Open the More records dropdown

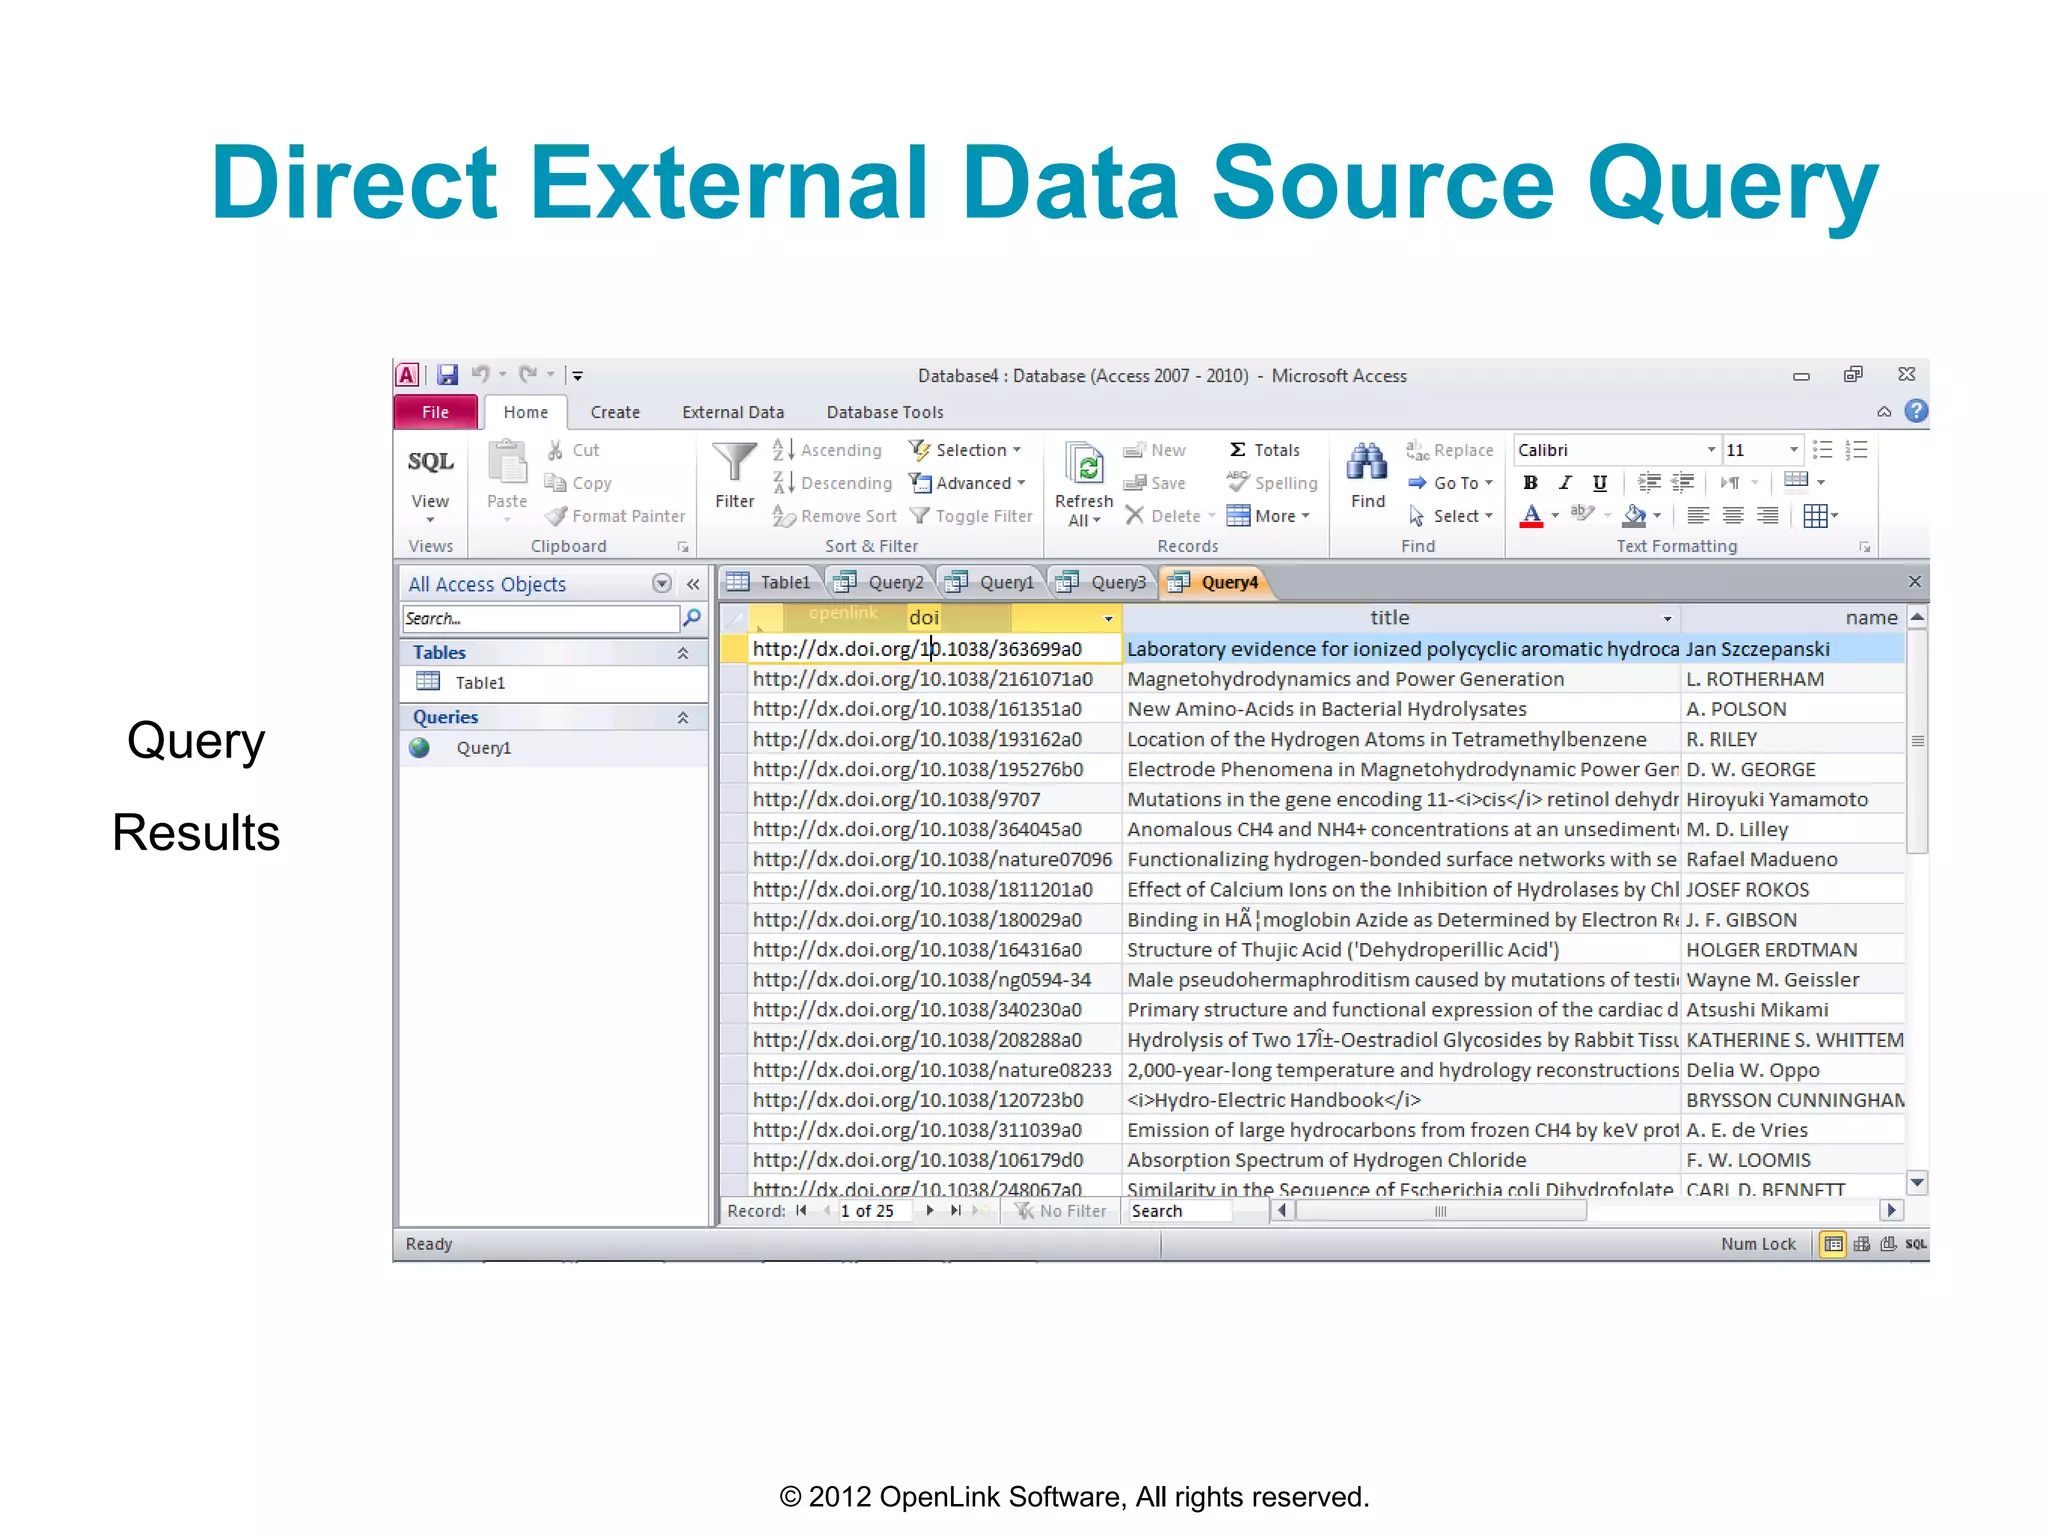(1268, 516)
